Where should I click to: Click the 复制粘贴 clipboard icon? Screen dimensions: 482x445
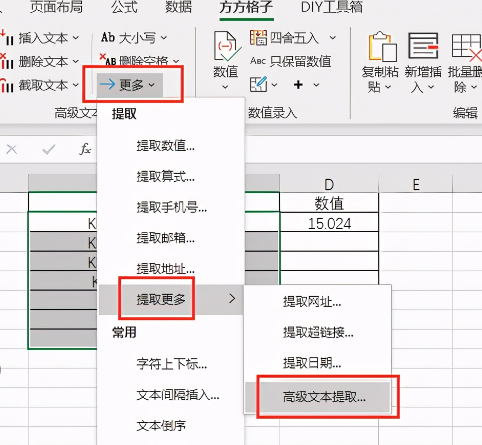(382, 46)
